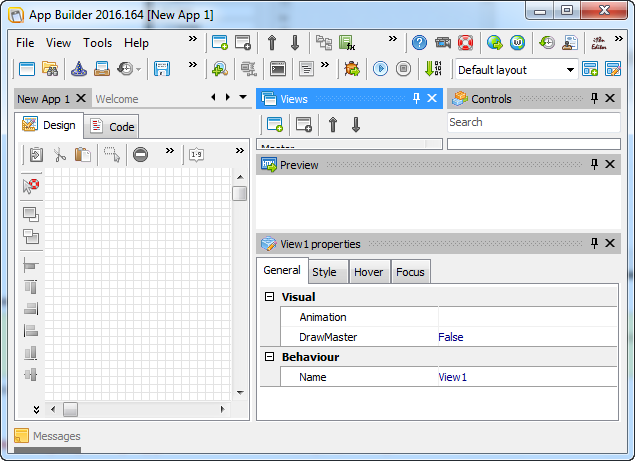This screenshot has width=635, height=461.
Task: Switch to the Code tab
Action: pos(112,126)
